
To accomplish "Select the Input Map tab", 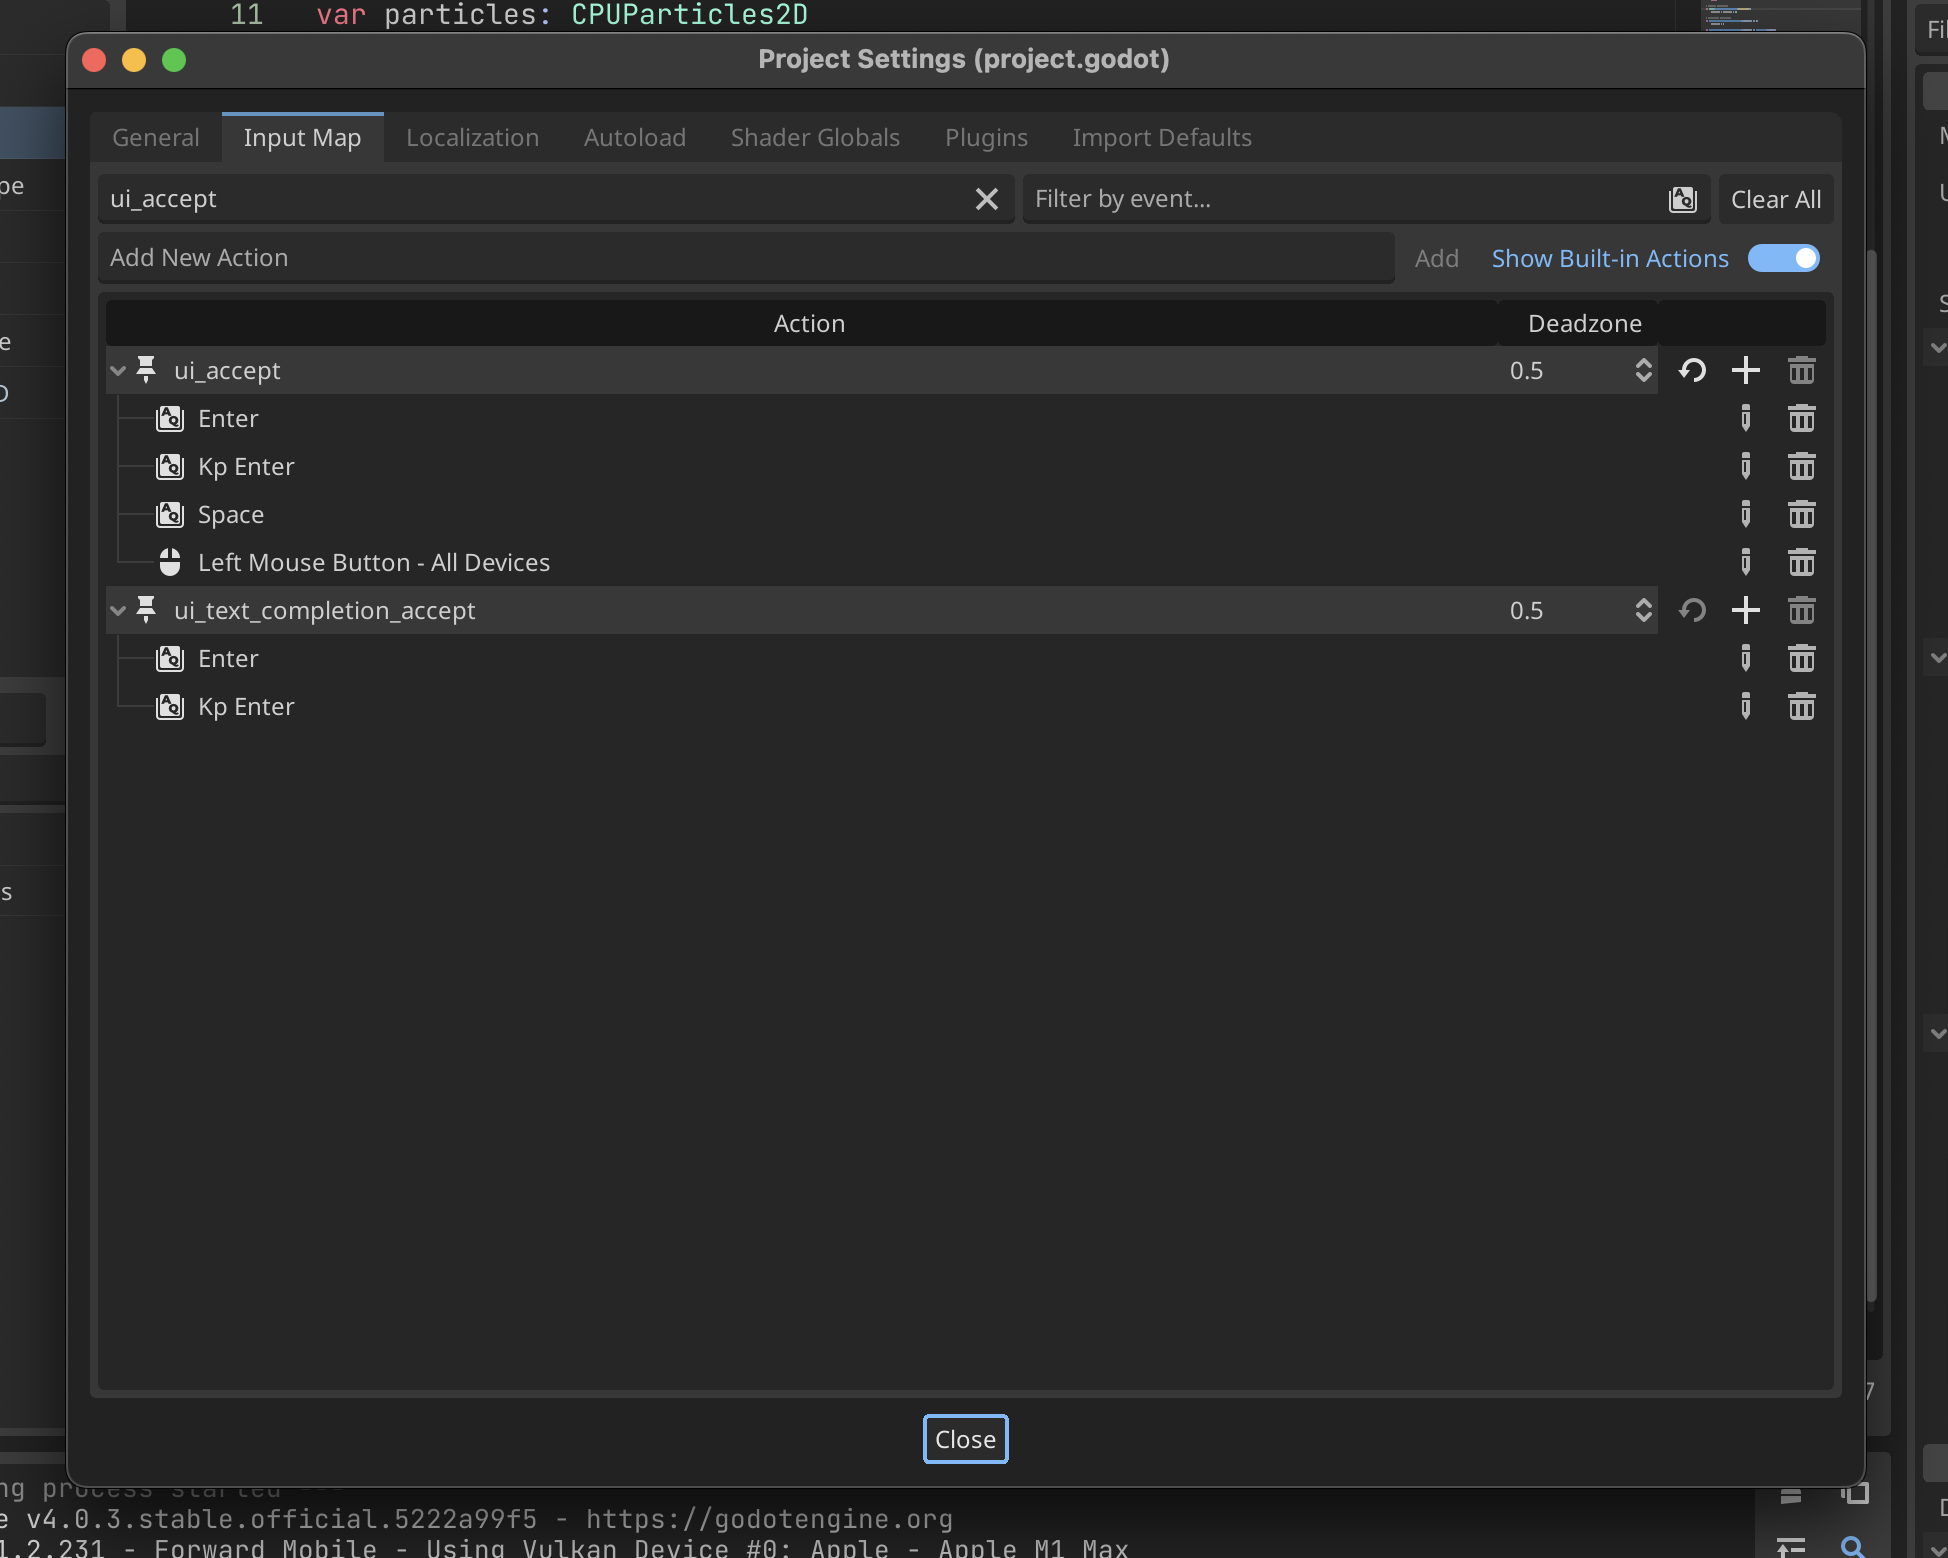I will 302,138.
